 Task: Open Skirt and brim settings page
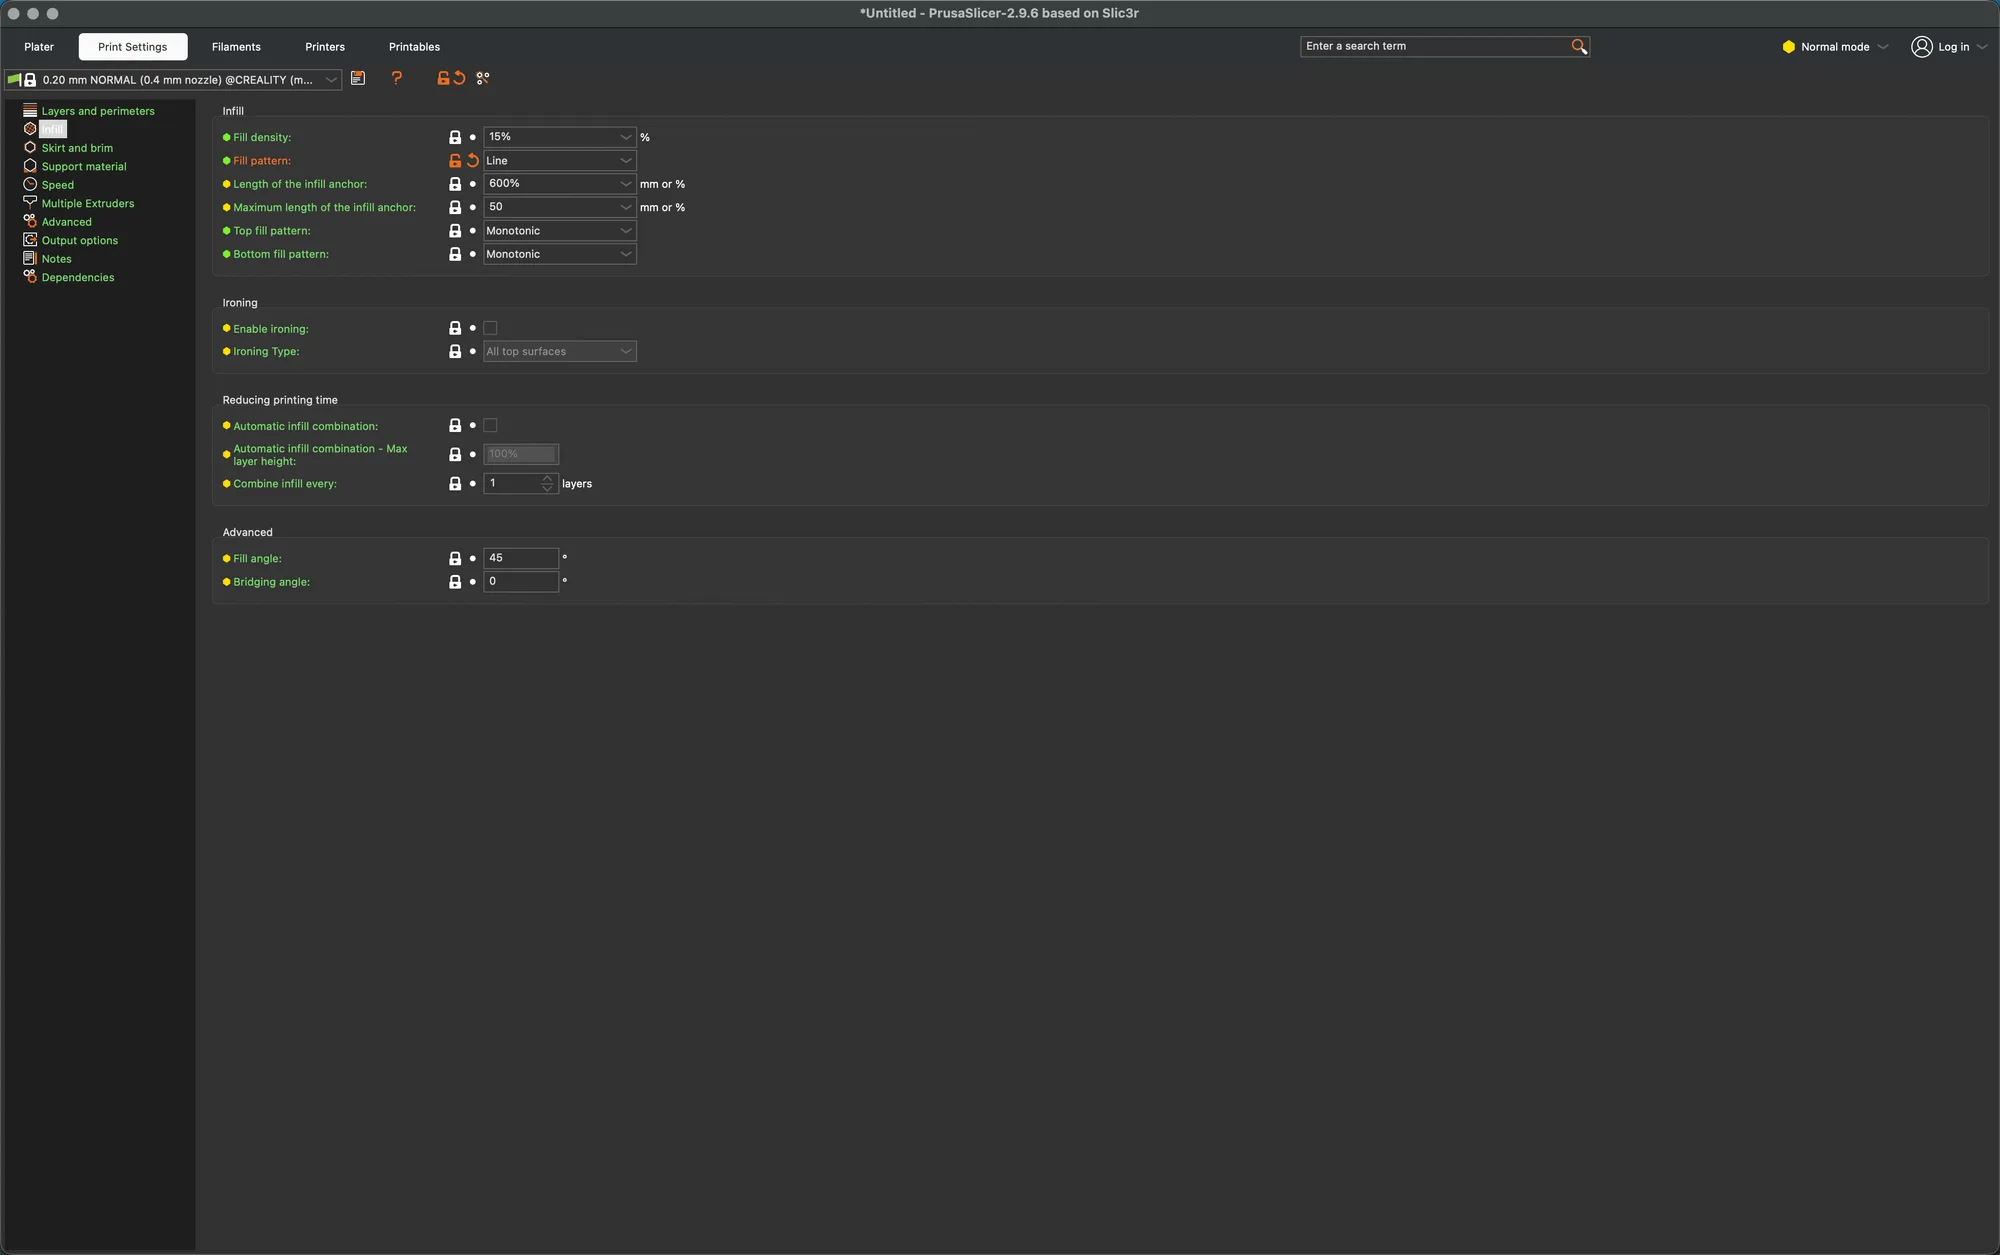(x=77, y=148)
